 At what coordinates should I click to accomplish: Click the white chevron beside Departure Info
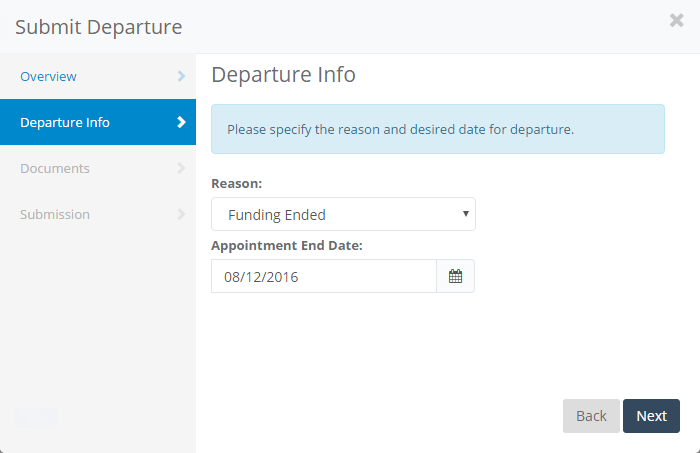pyautogui.click(x=181, y=122)
